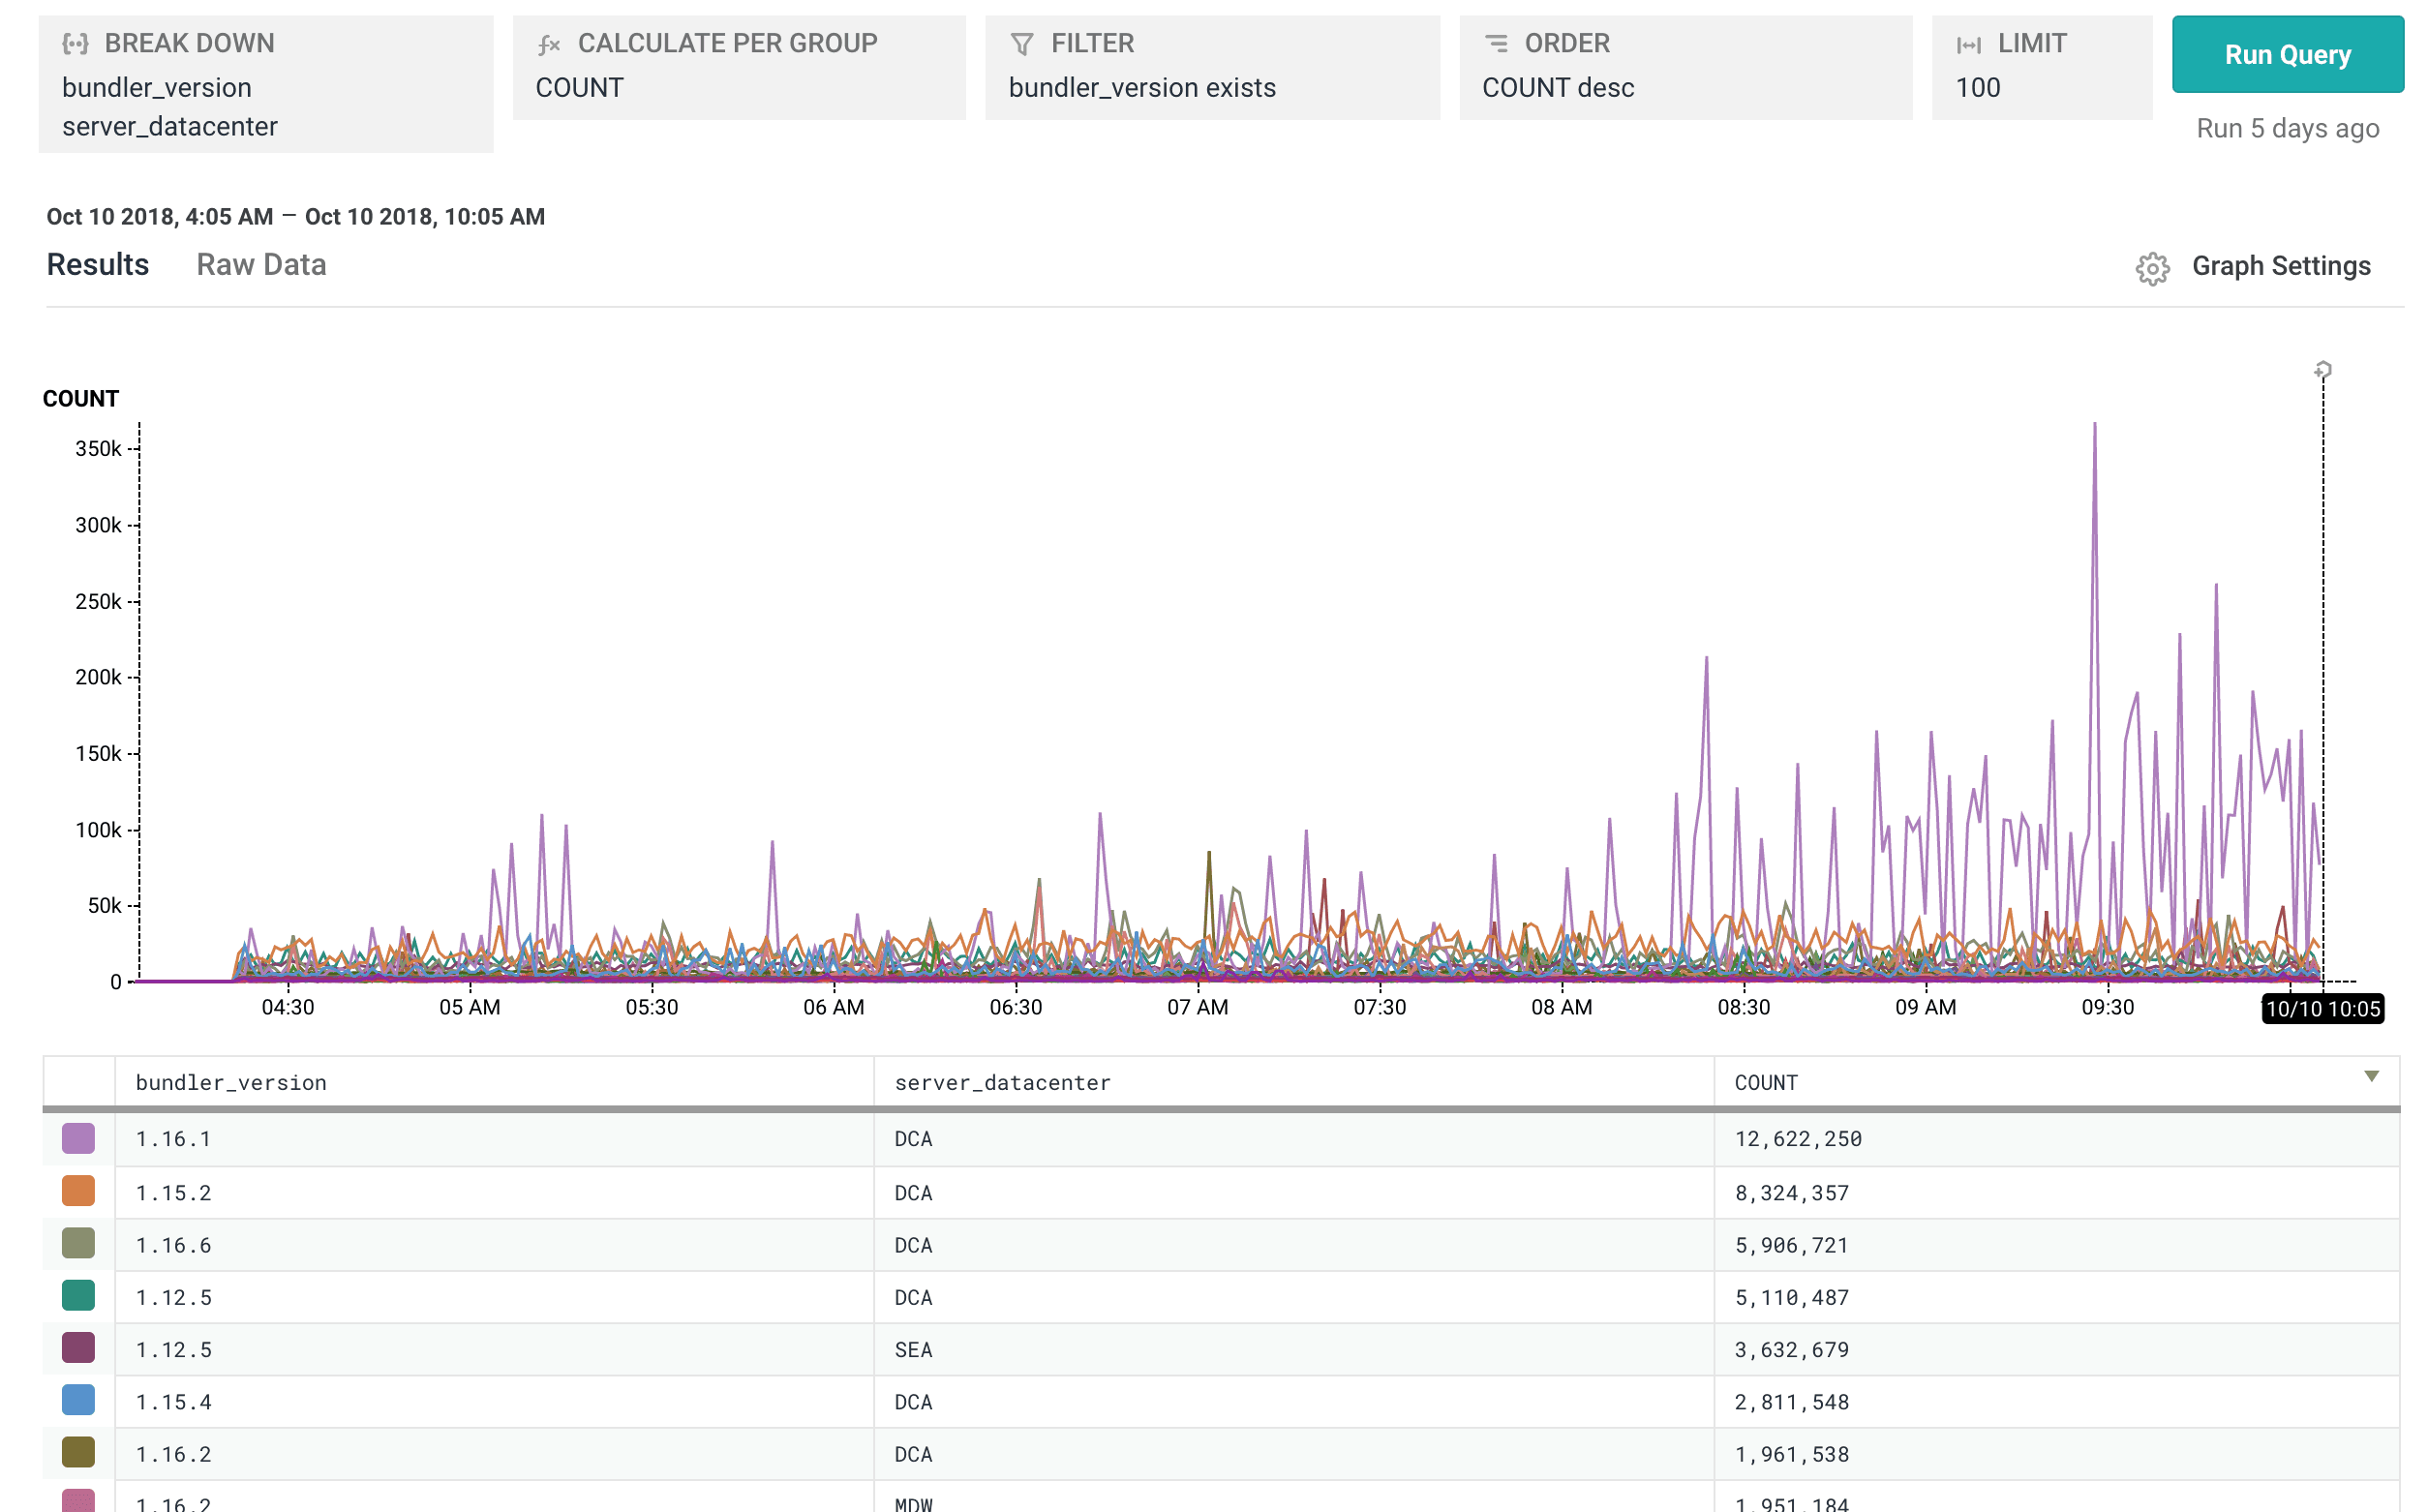Viewport: 2428px width, 1512px height.
Task: Select the CALCULATE PER GROUP fx icon
Action: coord(548,43)
